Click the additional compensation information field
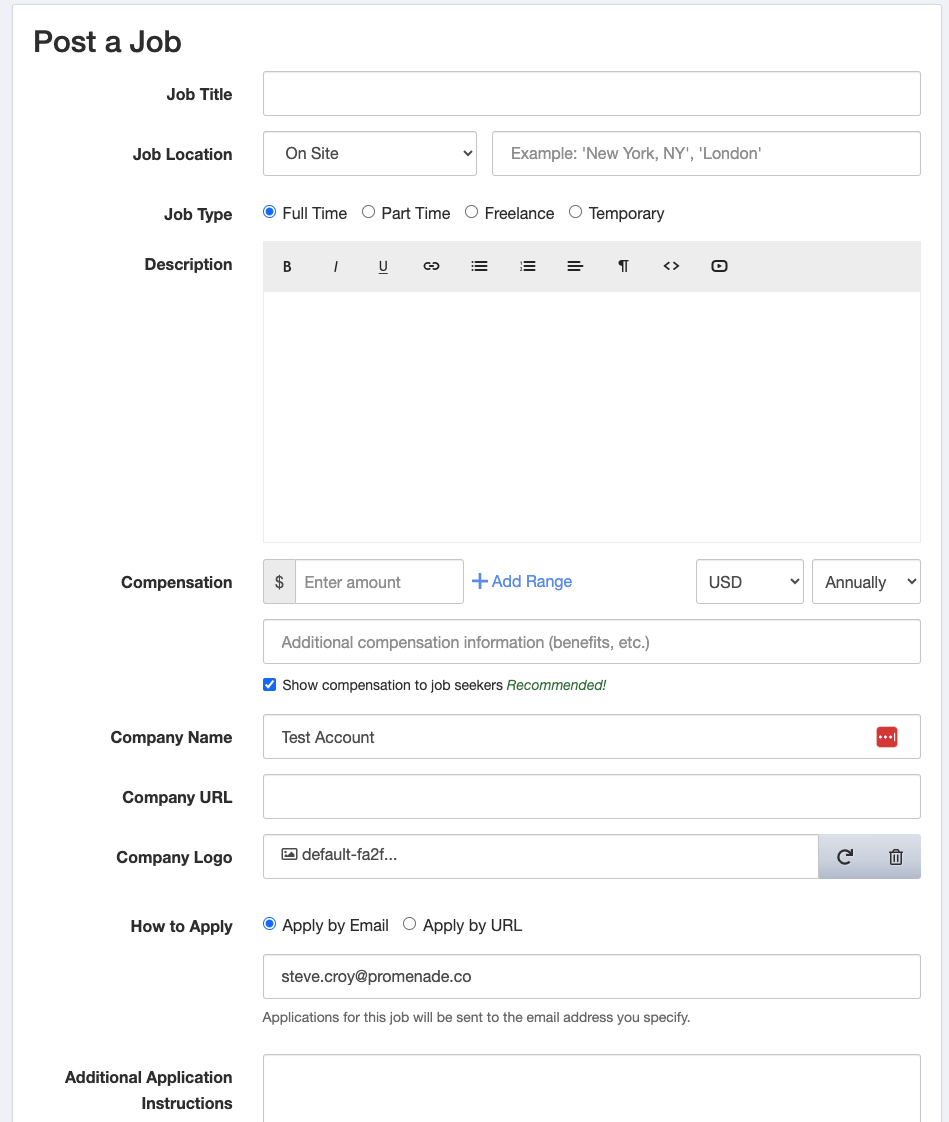Image resolution: width=949 pixels, height=1122 pixels. tap(592, 642)
